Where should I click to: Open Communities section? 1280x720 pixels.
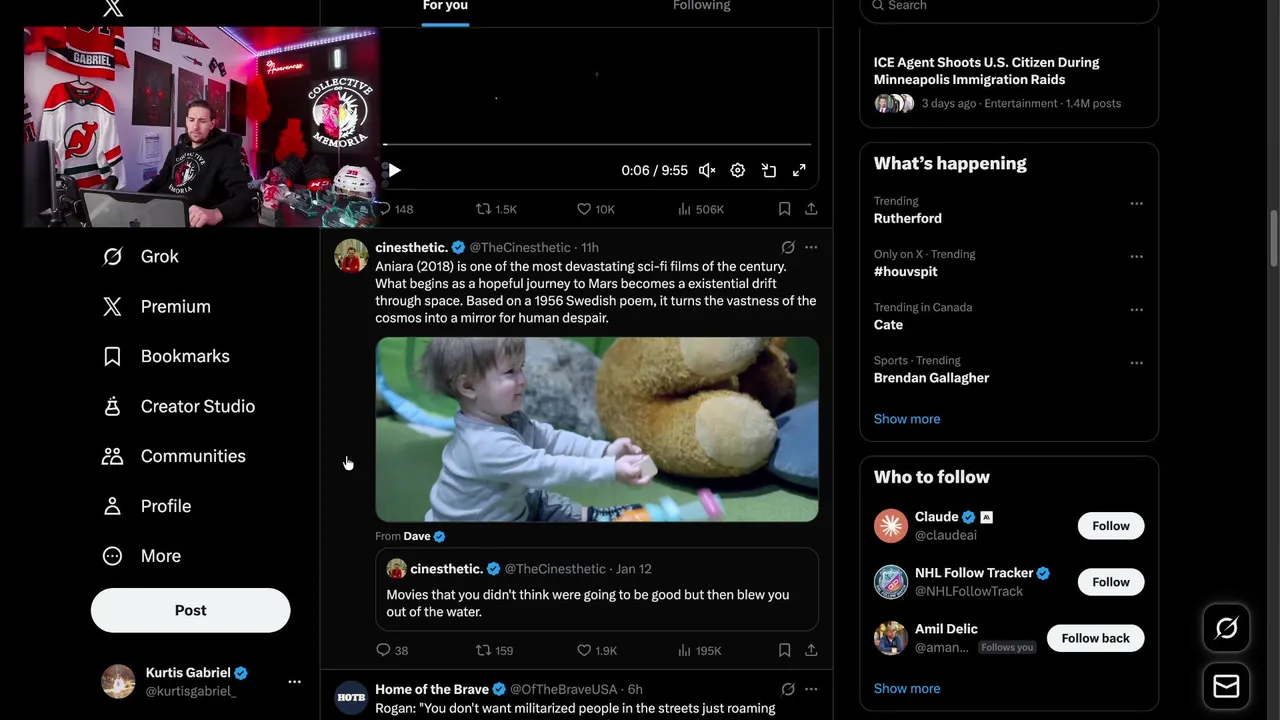pos(174,456)
